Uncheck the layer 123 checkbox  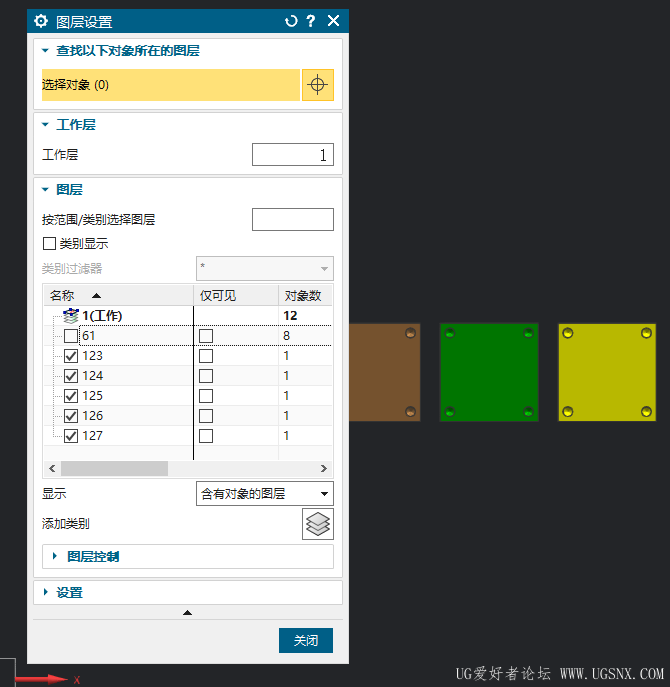click(x=71, y=356)
